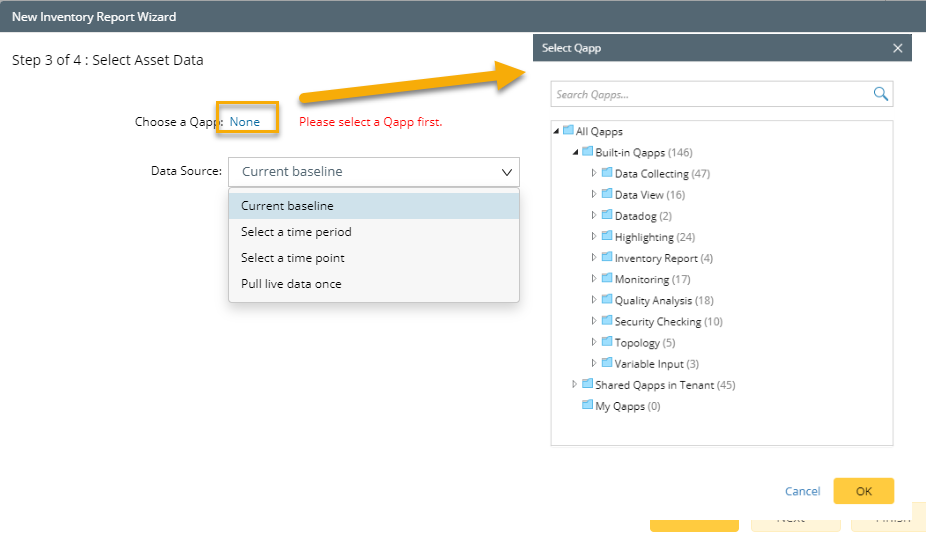Focus the Search Qapps input field
This screenshot has width=926, height=554.
tap(710, 95)
